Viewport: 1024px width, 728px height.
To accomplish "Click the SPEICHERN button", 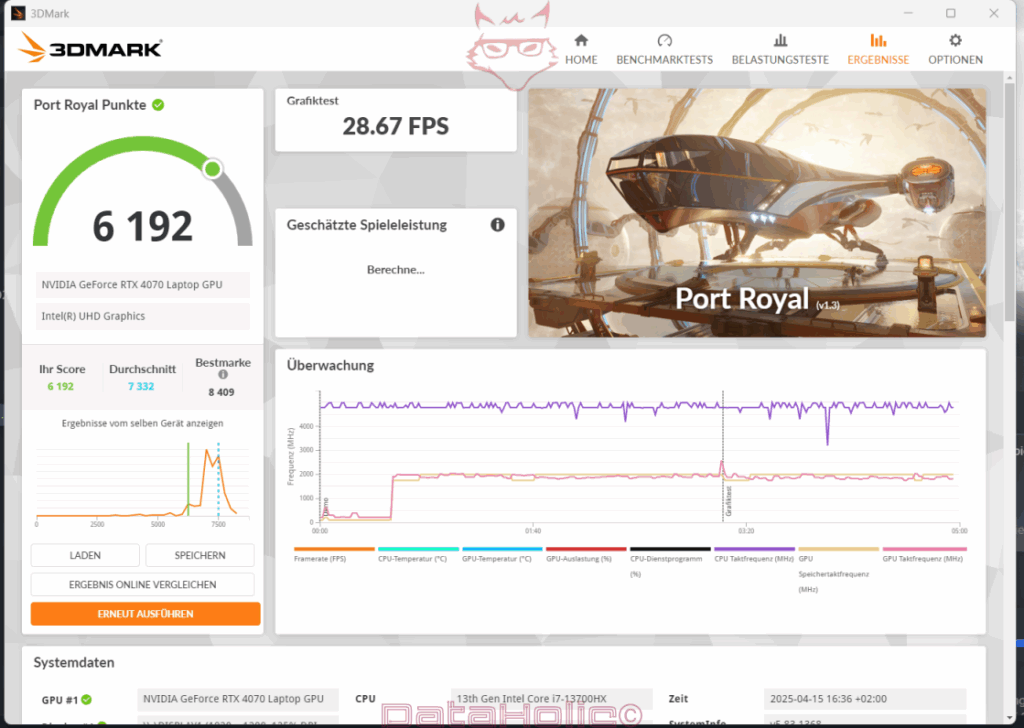I will (x=200, y=555).
